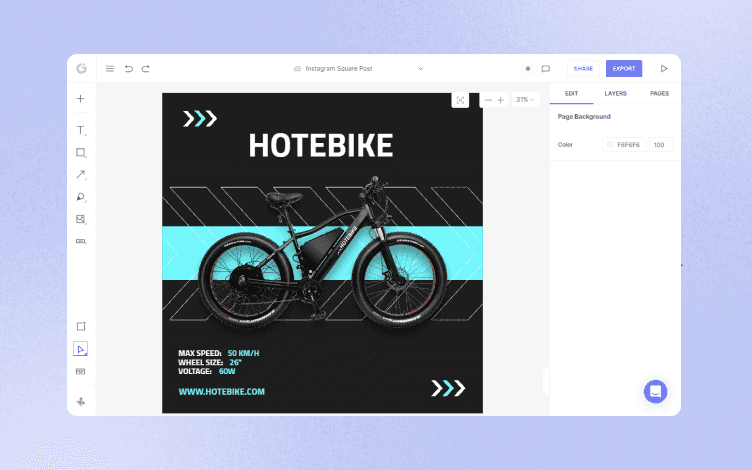Click the plugins icon at sidebar bottom
This screenshot has height=470, width=752.
pyautogui.click(x=81, y=401)
